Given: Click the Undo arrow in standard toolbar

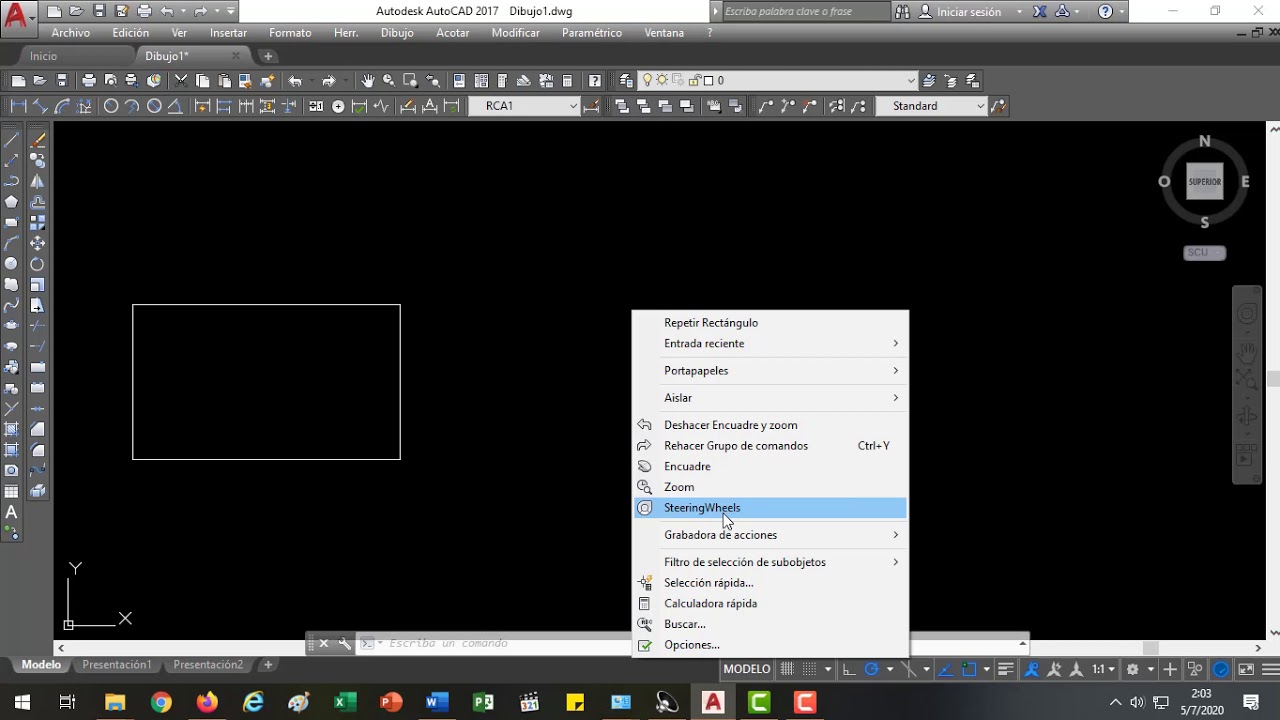Looking at the screenshot, I should click(295, 81).
